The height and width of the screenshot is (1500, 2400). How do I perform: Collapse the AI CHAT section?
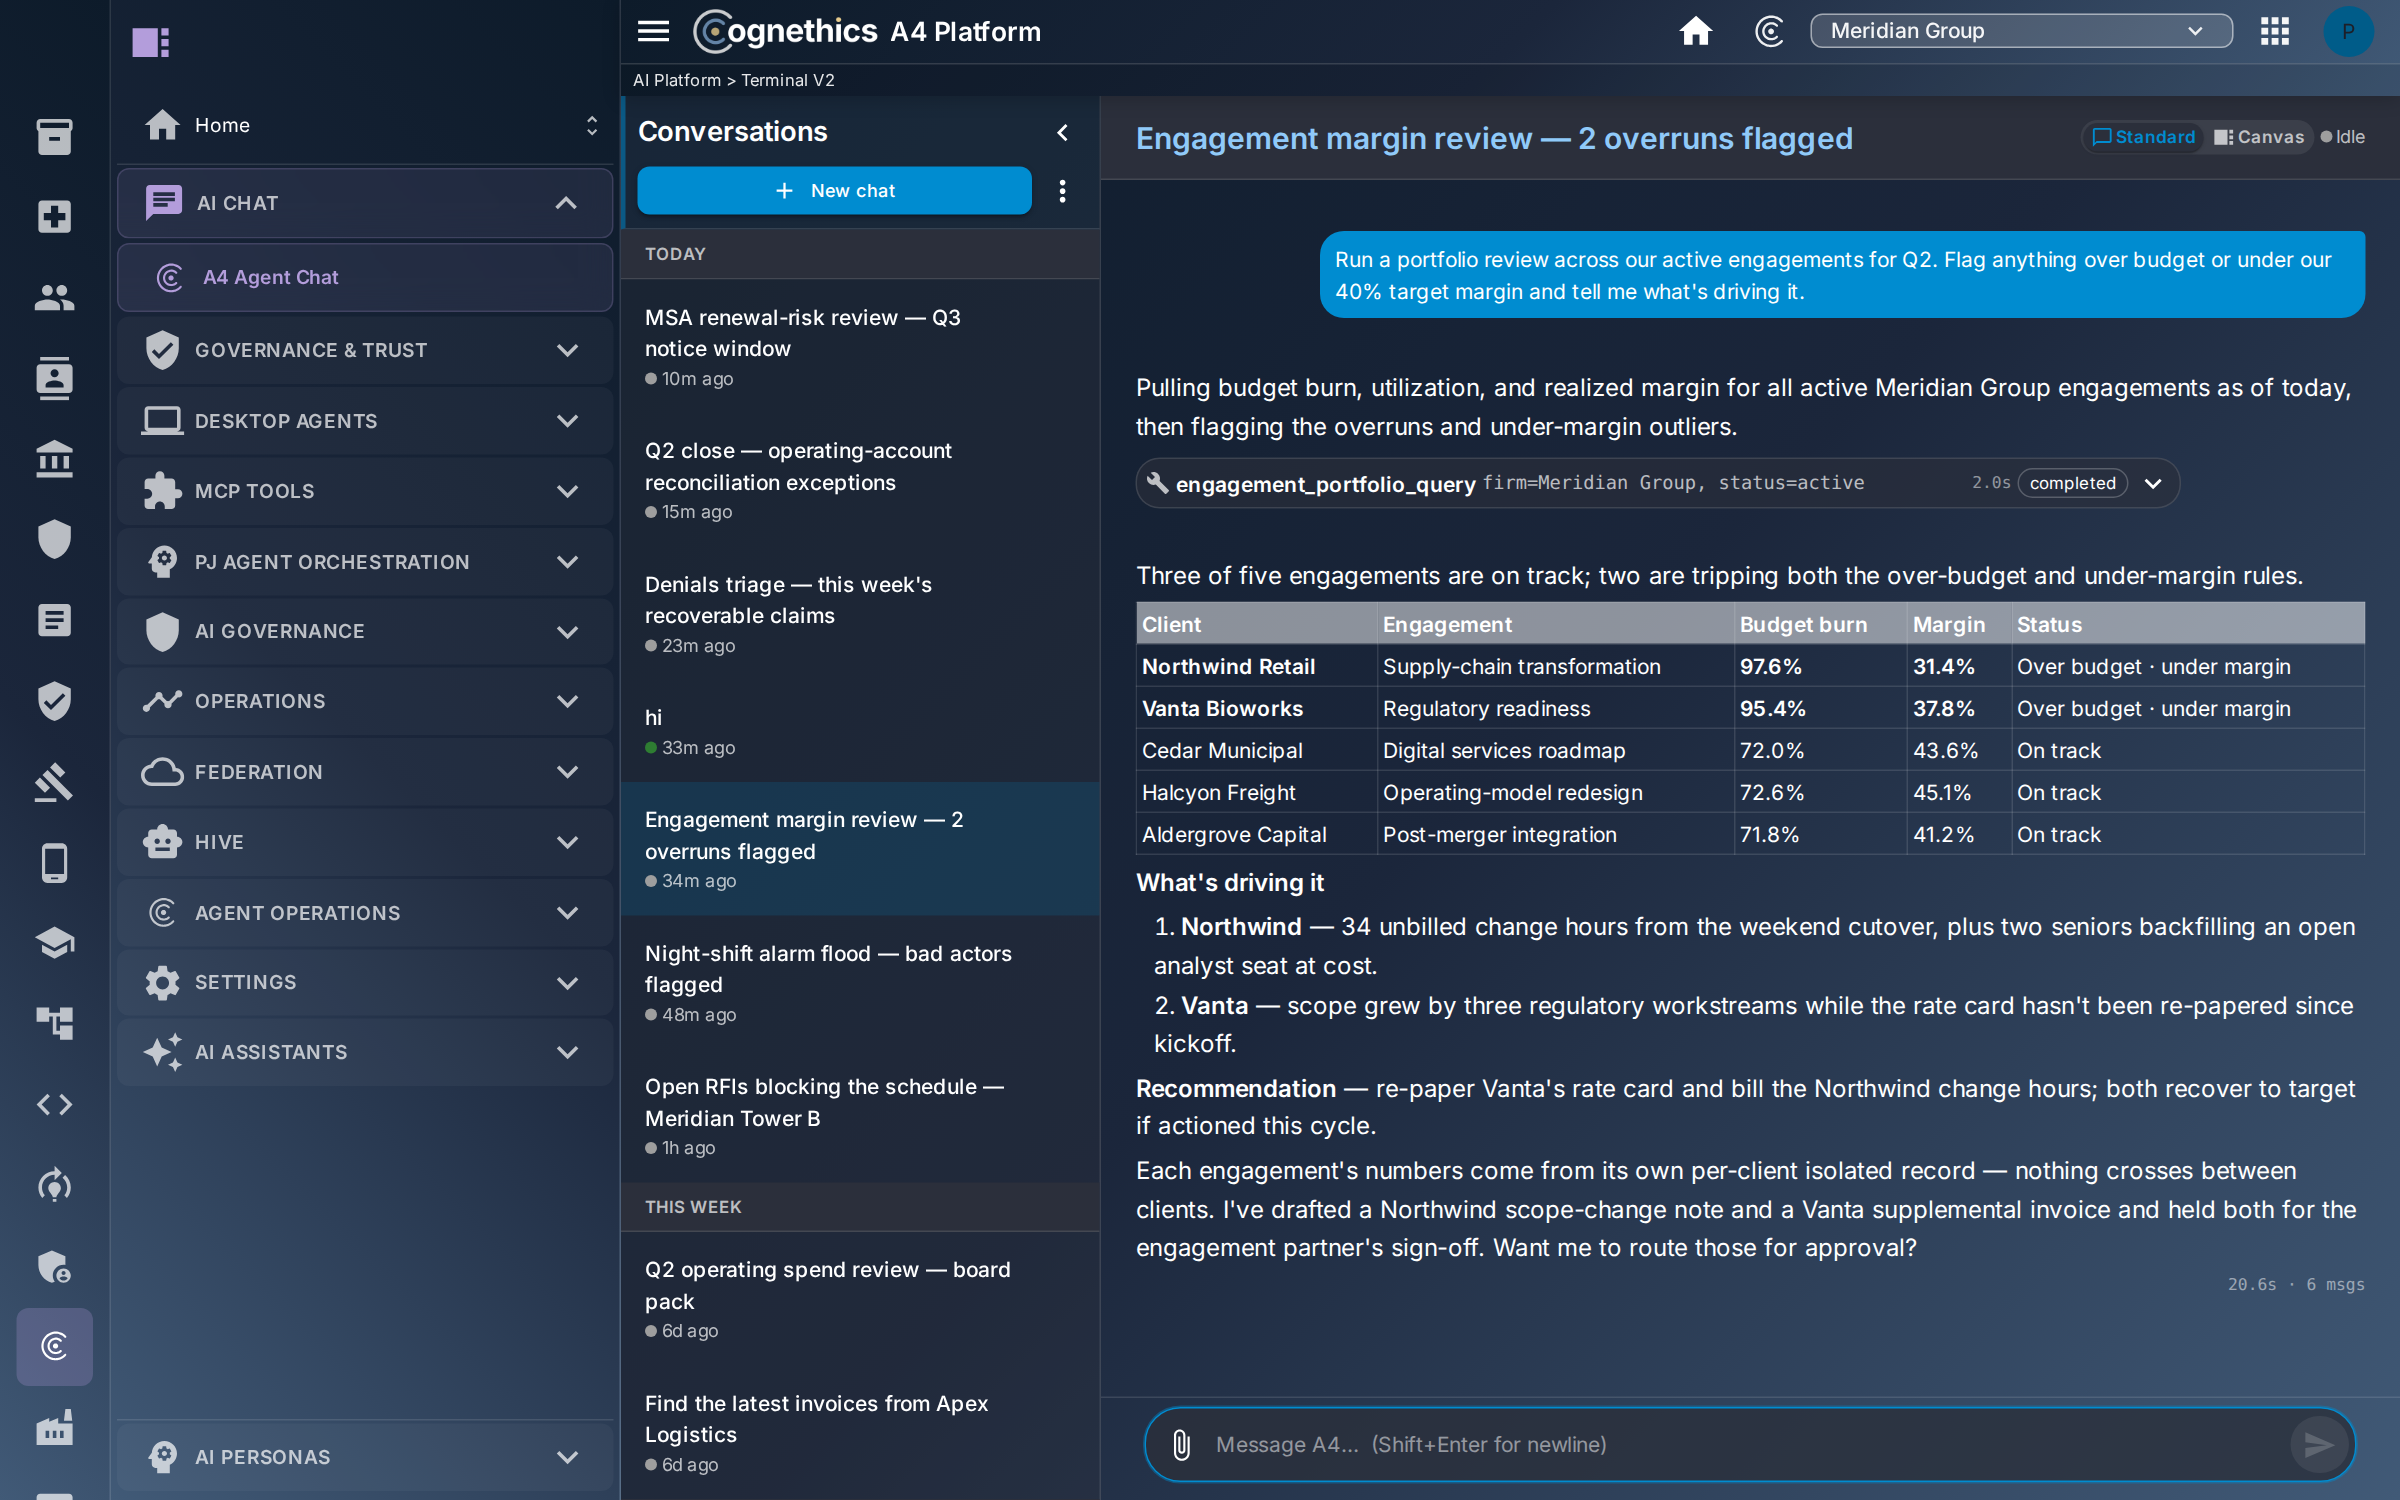click(364, 203)
